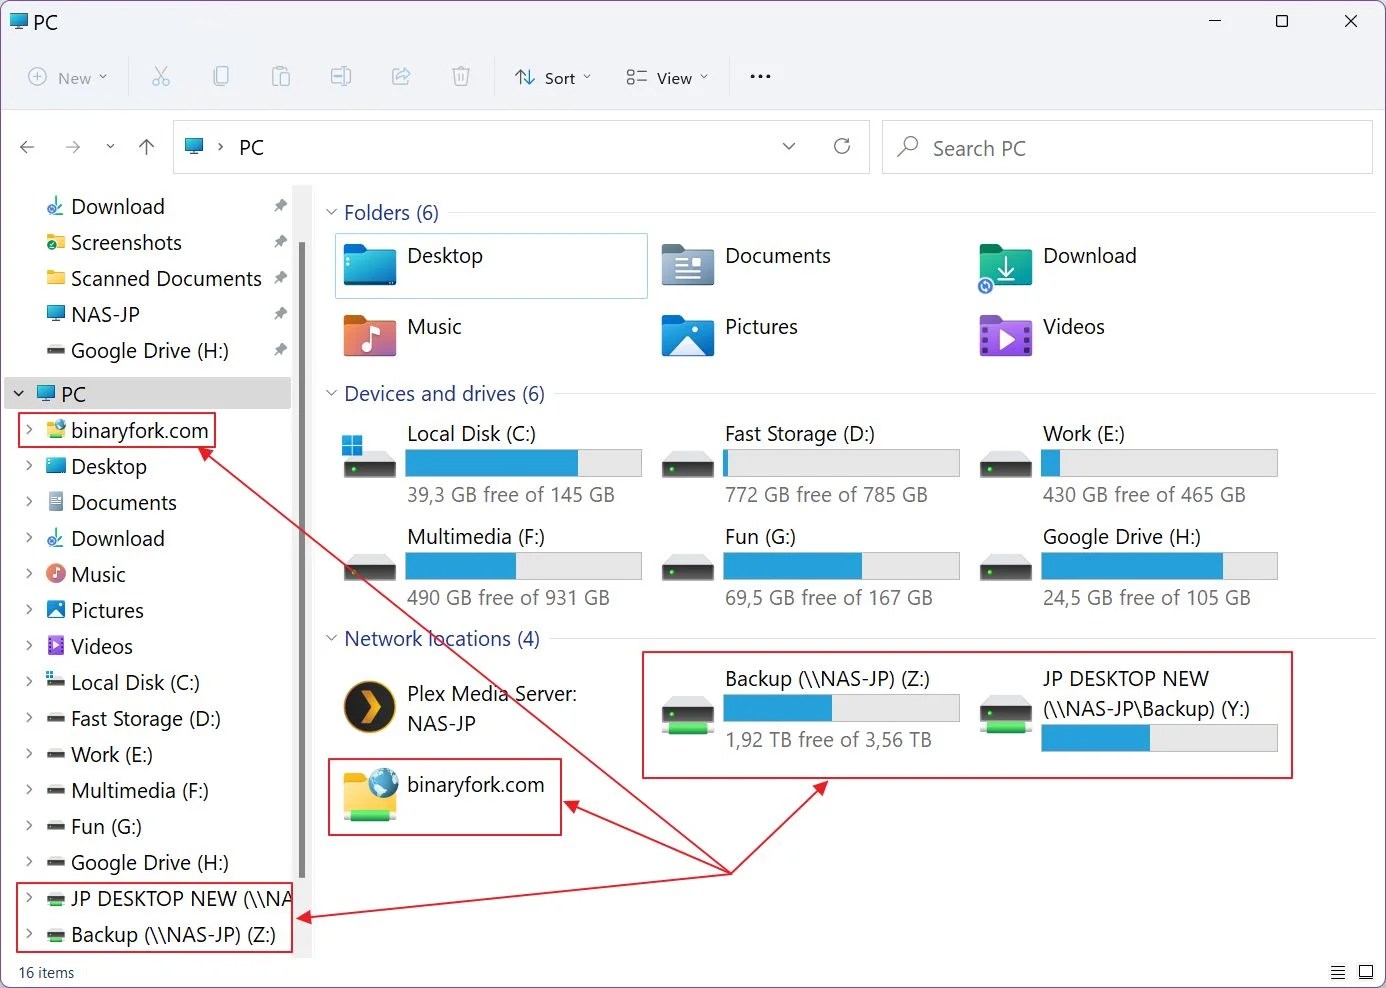Expand Desktop node in navigation tree
The width and height of the screenshot is (1386, 988).
click(29, 466)
